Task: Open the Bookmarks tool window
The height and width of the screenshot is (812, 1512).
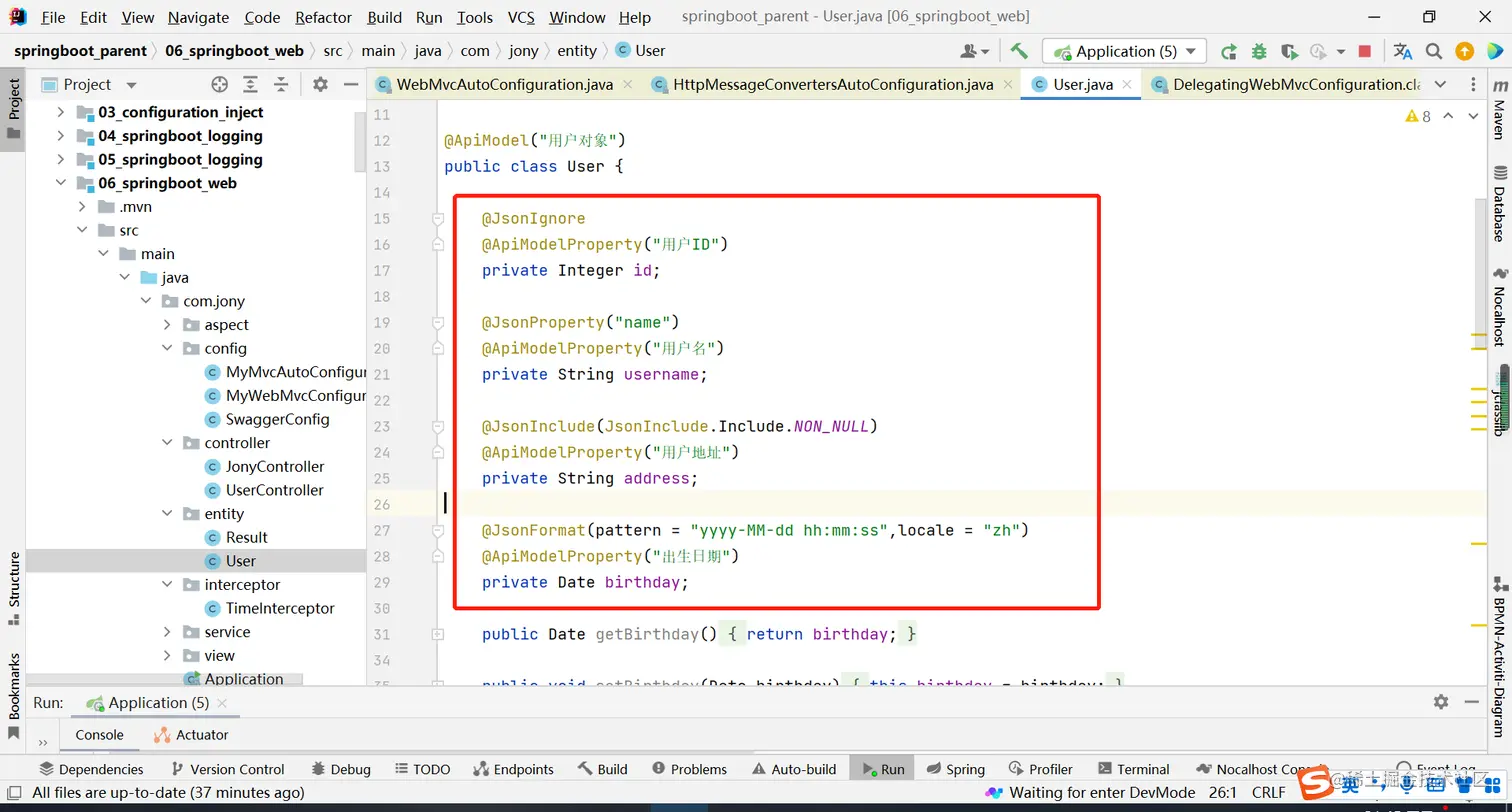Action: coord(14,696)
